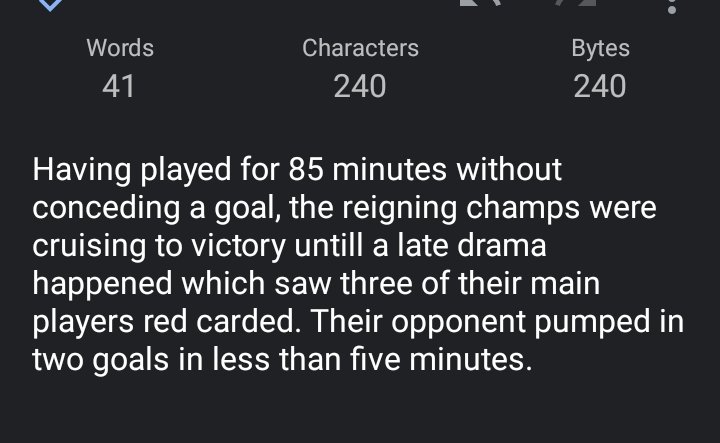Viewport: 720px width, 443px height.
Task: Click the word "conceding" in the paragraph
Action: coord(106,208)
